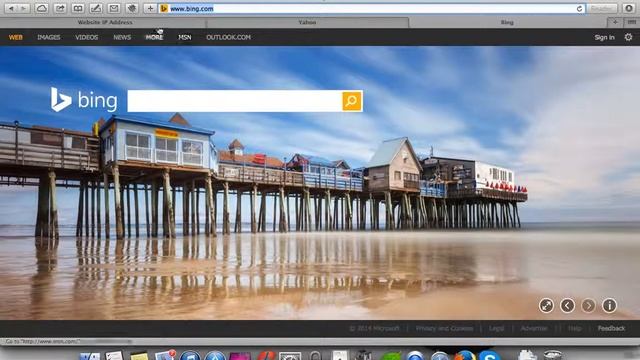Click the pencil-and-page toolbar icon
640x360 pixels.
(x=96, y=9)
